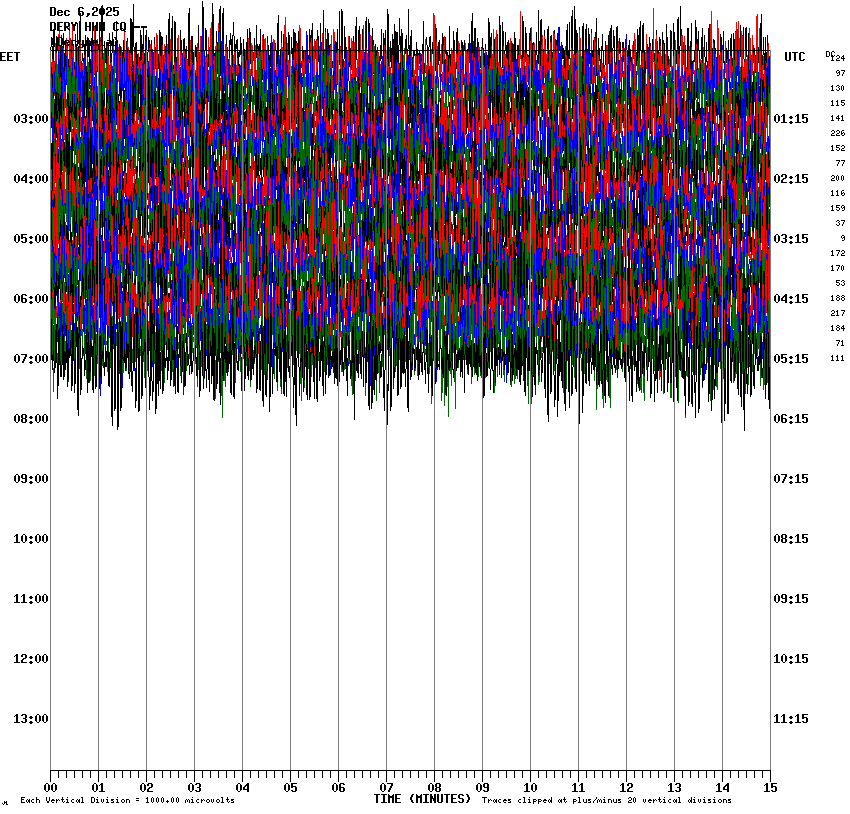Click the DC offset value 226
This screenshot has width=850, height=814.
point(837,133)
